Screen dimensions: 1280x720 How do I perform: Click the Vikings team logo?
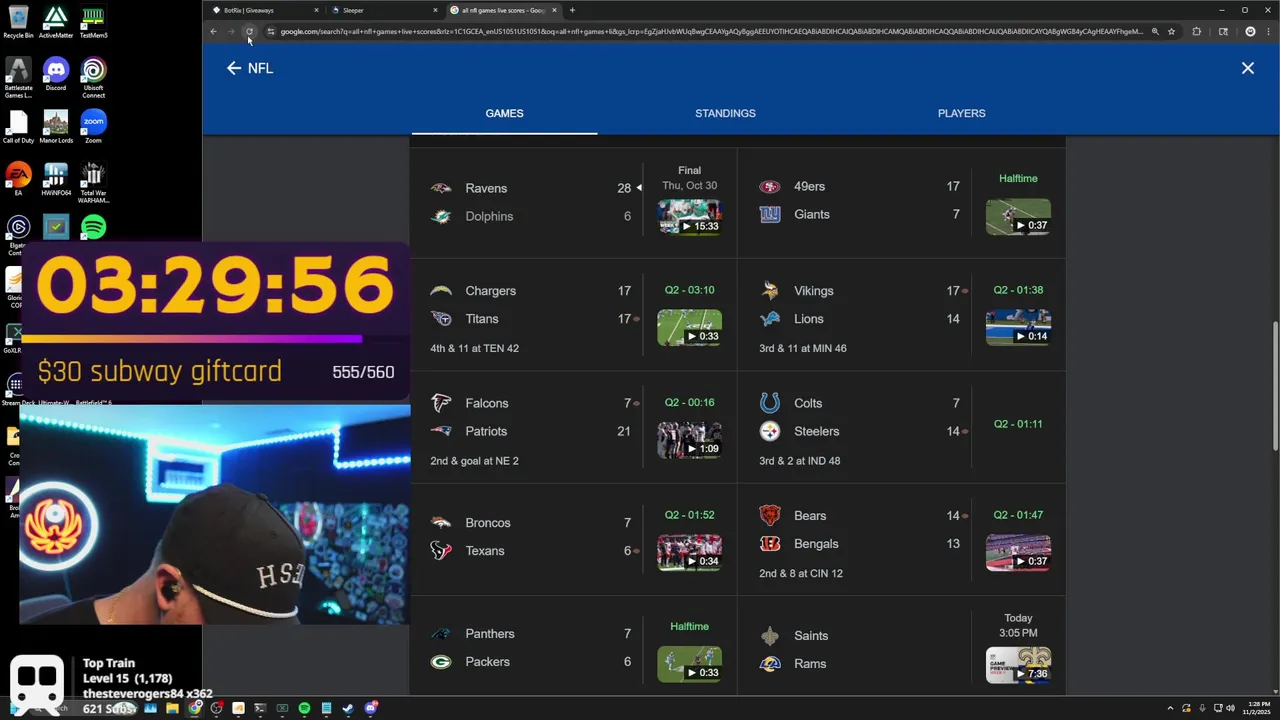pyautogui.click(x=769, y=291)
